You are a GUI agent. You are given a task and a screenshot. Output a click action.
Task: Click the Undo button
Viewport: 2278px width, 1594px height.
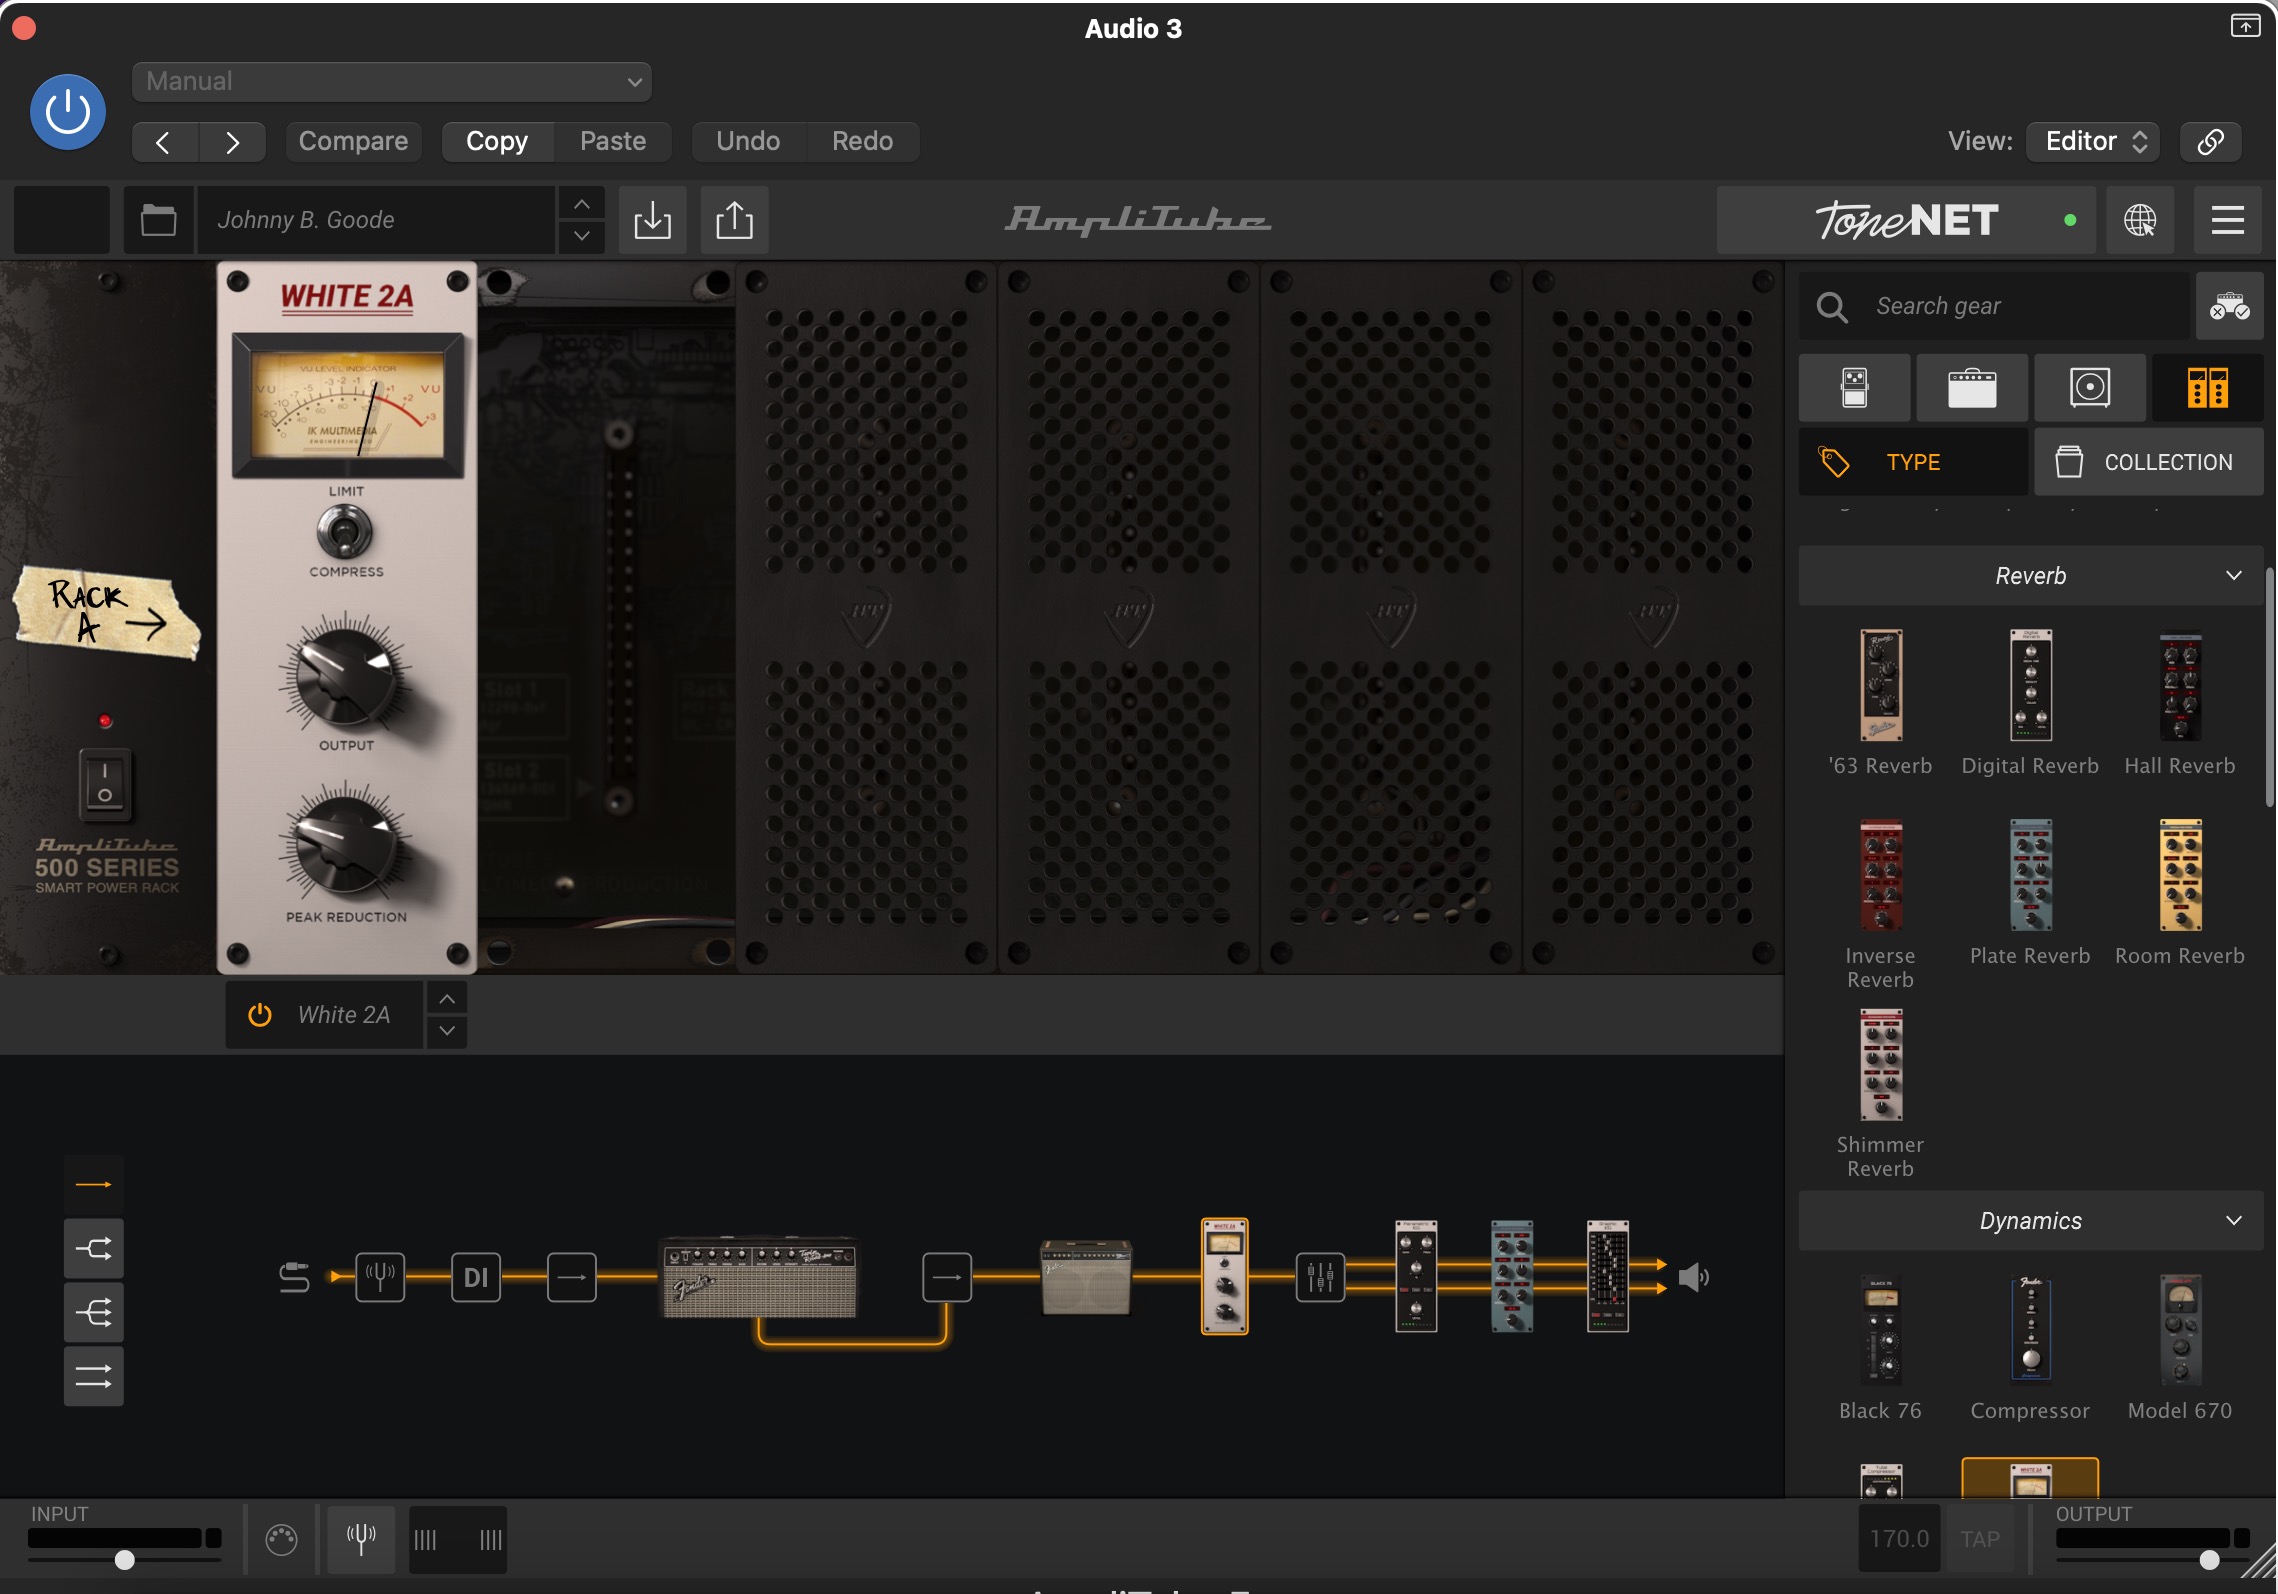pyautogui.click(x=748, y=141)
